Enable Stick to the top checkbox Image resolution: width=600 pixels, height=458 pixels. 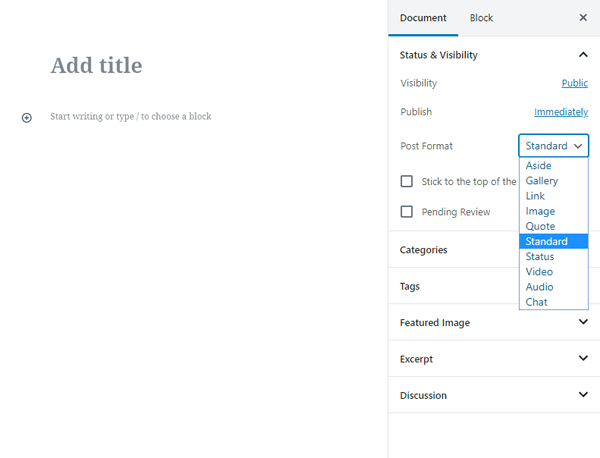click(407, 181)
